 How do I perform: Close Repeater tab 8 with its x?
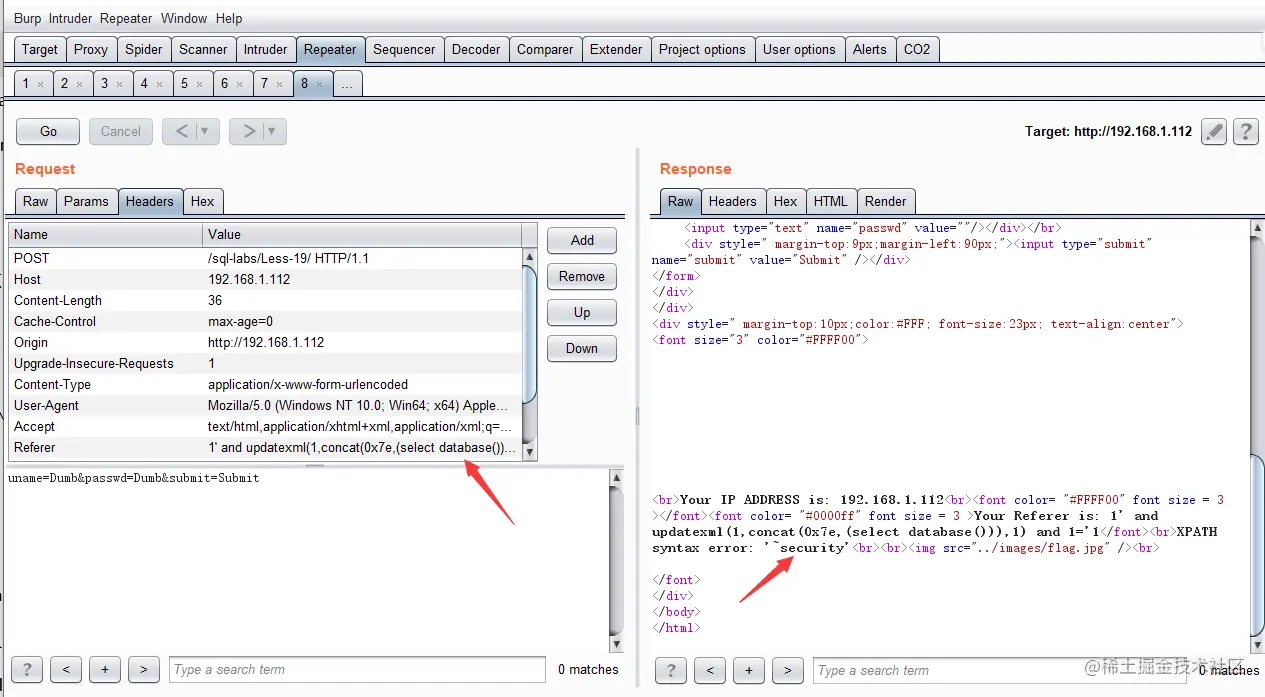tap(320, 84)
